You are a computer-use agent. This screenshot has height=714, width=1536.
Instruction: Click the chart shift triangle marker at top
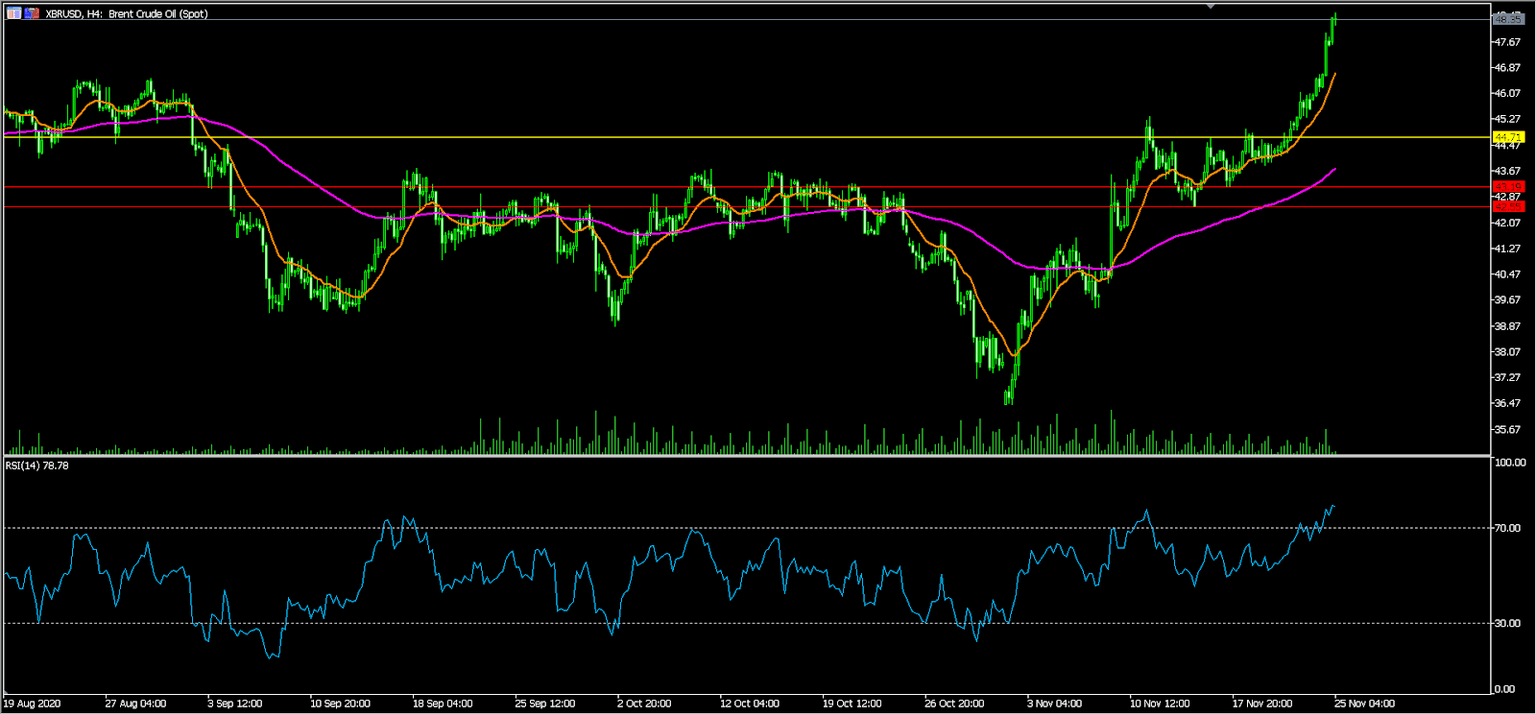tap(1212, 6)
